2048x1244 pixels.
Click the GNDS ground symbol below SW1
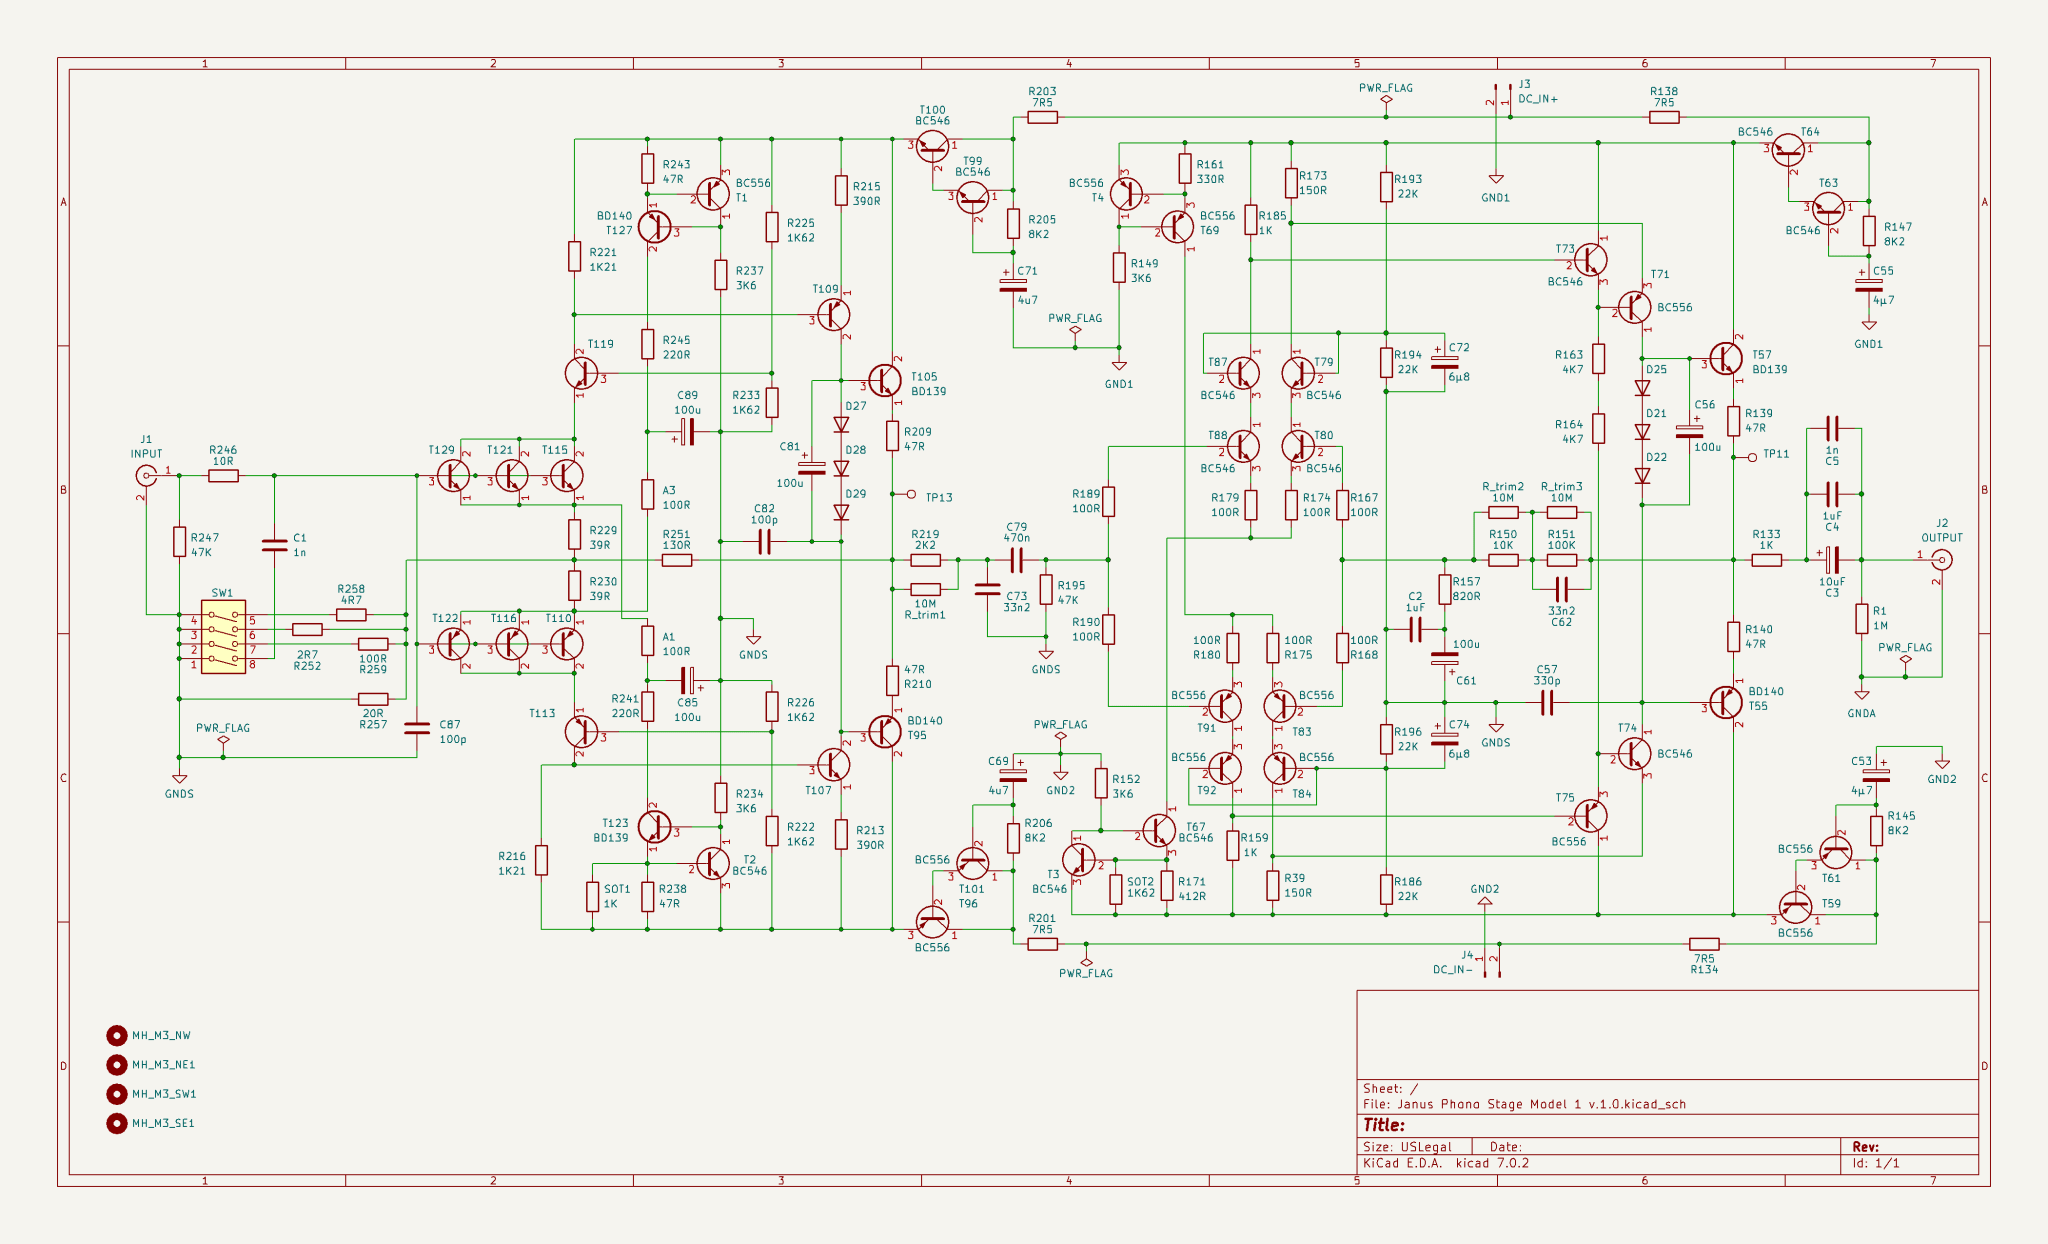click(180, 778)
